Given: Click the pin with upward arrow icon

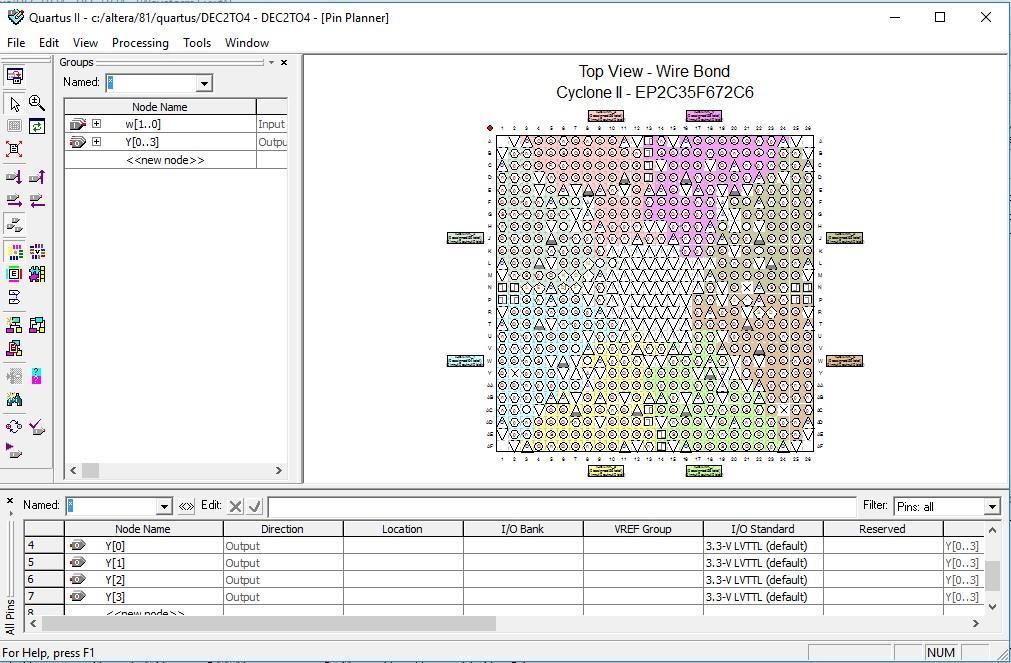Looking at the screenshot, I should tap(37, 177).
